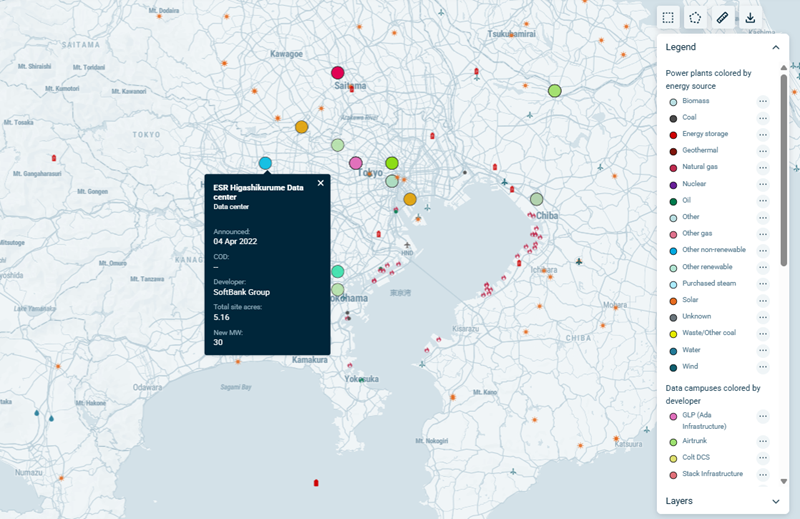Click the Geothermal legend label

(704, 151)
